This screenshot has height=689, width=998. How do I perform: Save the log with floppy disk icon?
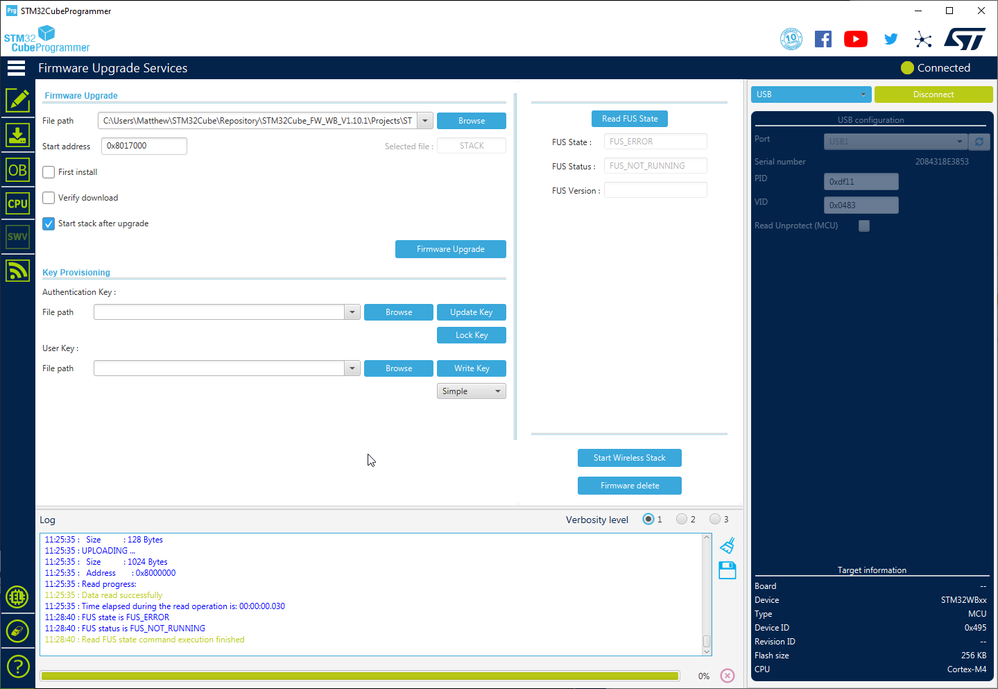[727, 570]
